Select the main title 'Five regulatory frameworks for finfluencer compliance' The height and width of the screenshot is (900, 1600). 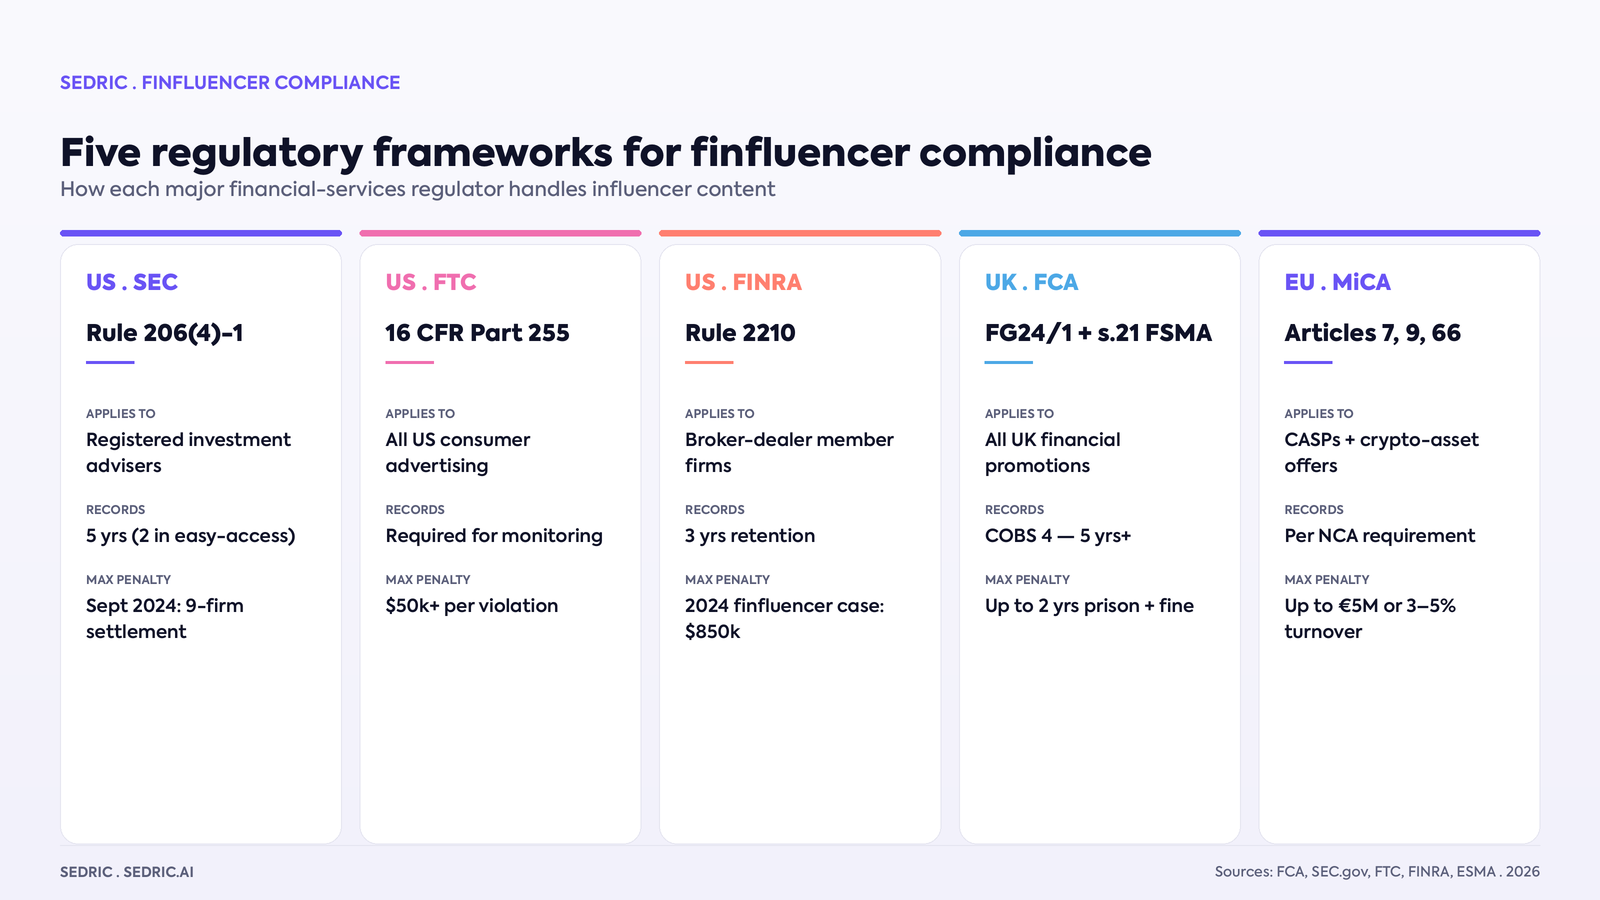pos(606,153)
